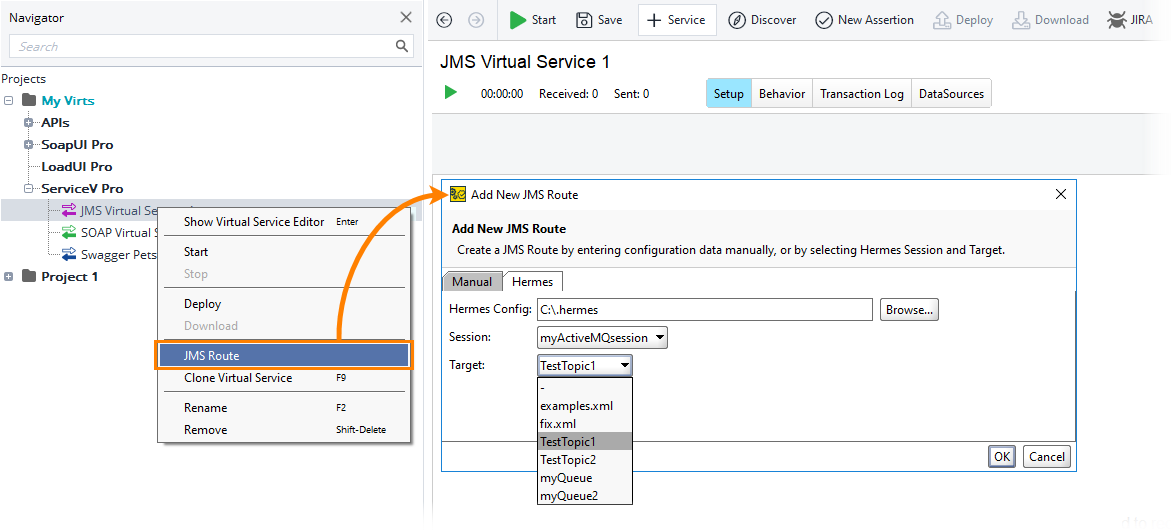Collapse the ServiceV Pro tree node
This screenshot has width=1172, height=531.
[28, 188]
